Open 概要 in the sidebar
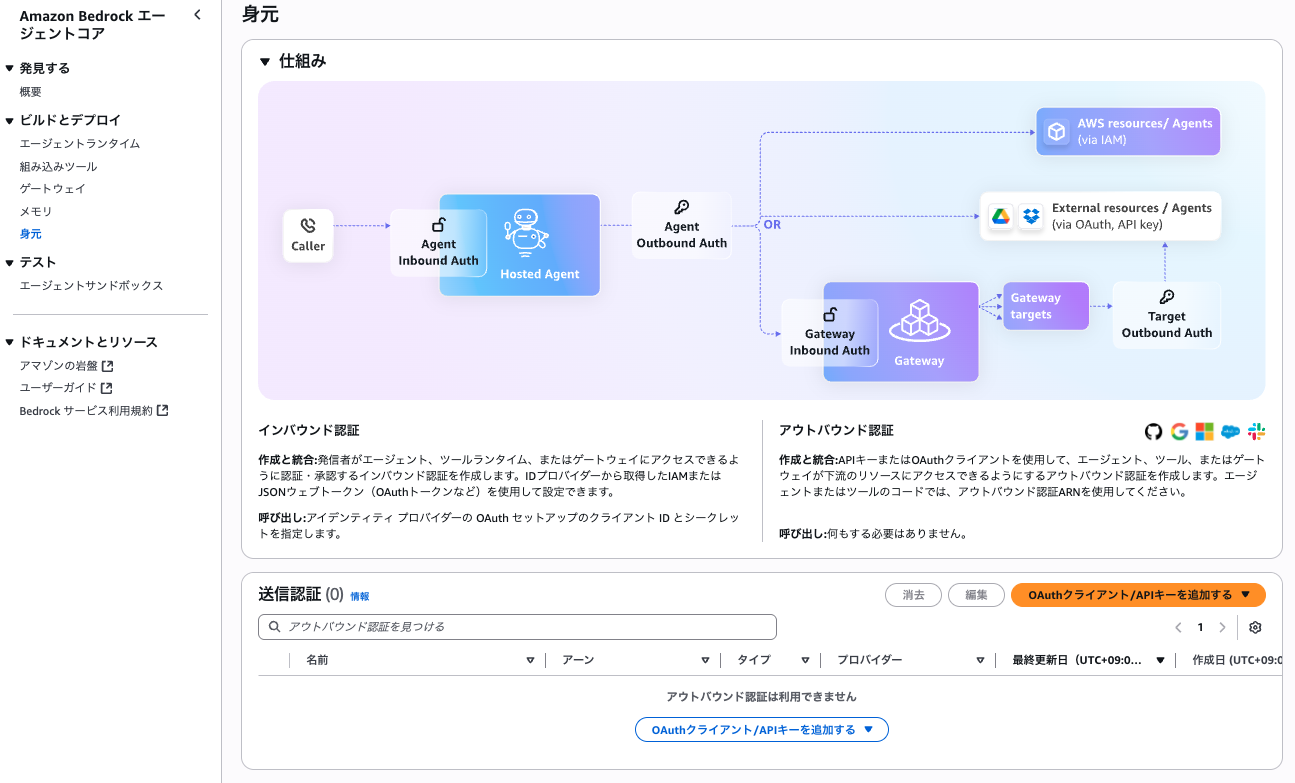The width and height of the screenshot is (1295, 783). tap(31, 91)
